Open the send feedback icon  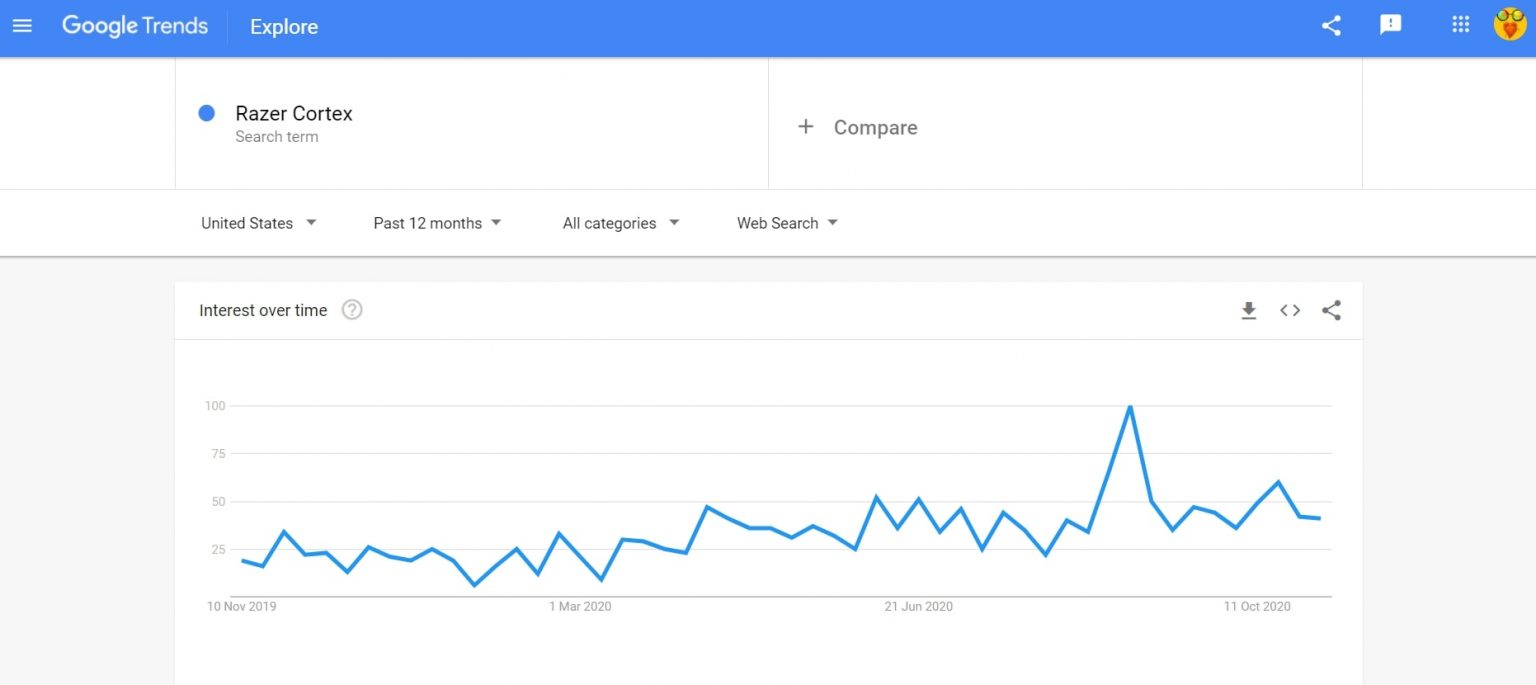[1390, 26]
